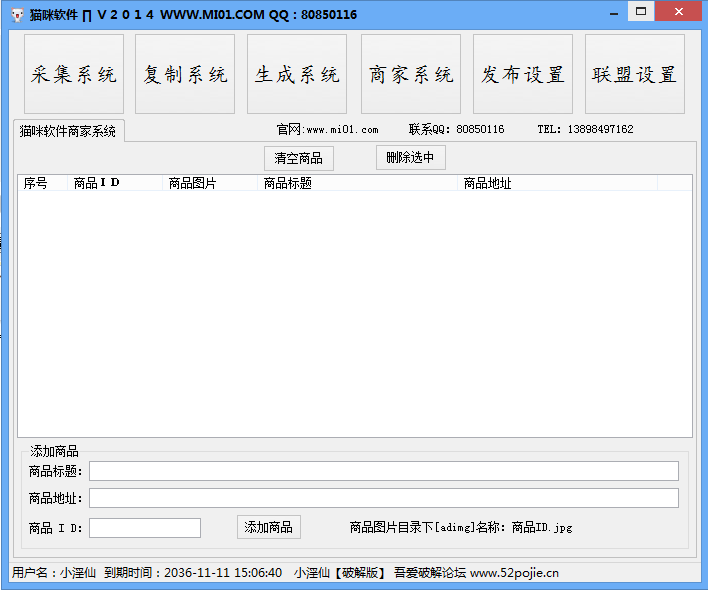Viewport: 708px width, 590px height.
Task: Open the 复制系统 module
Action: click(185, 75)
